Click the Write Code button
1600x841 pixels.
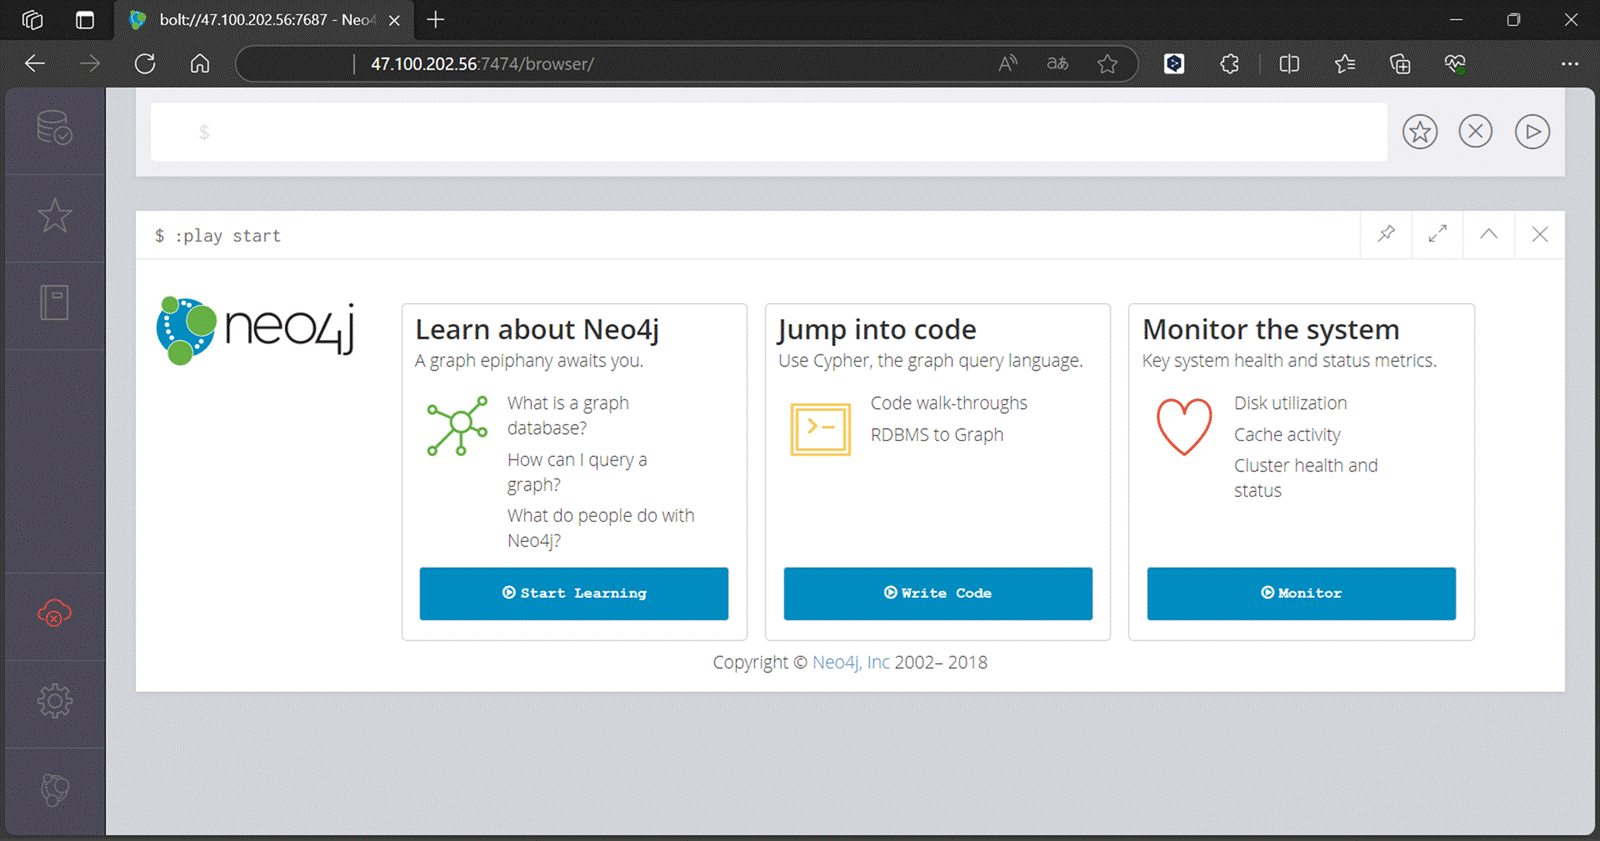[x=938, y=593]
